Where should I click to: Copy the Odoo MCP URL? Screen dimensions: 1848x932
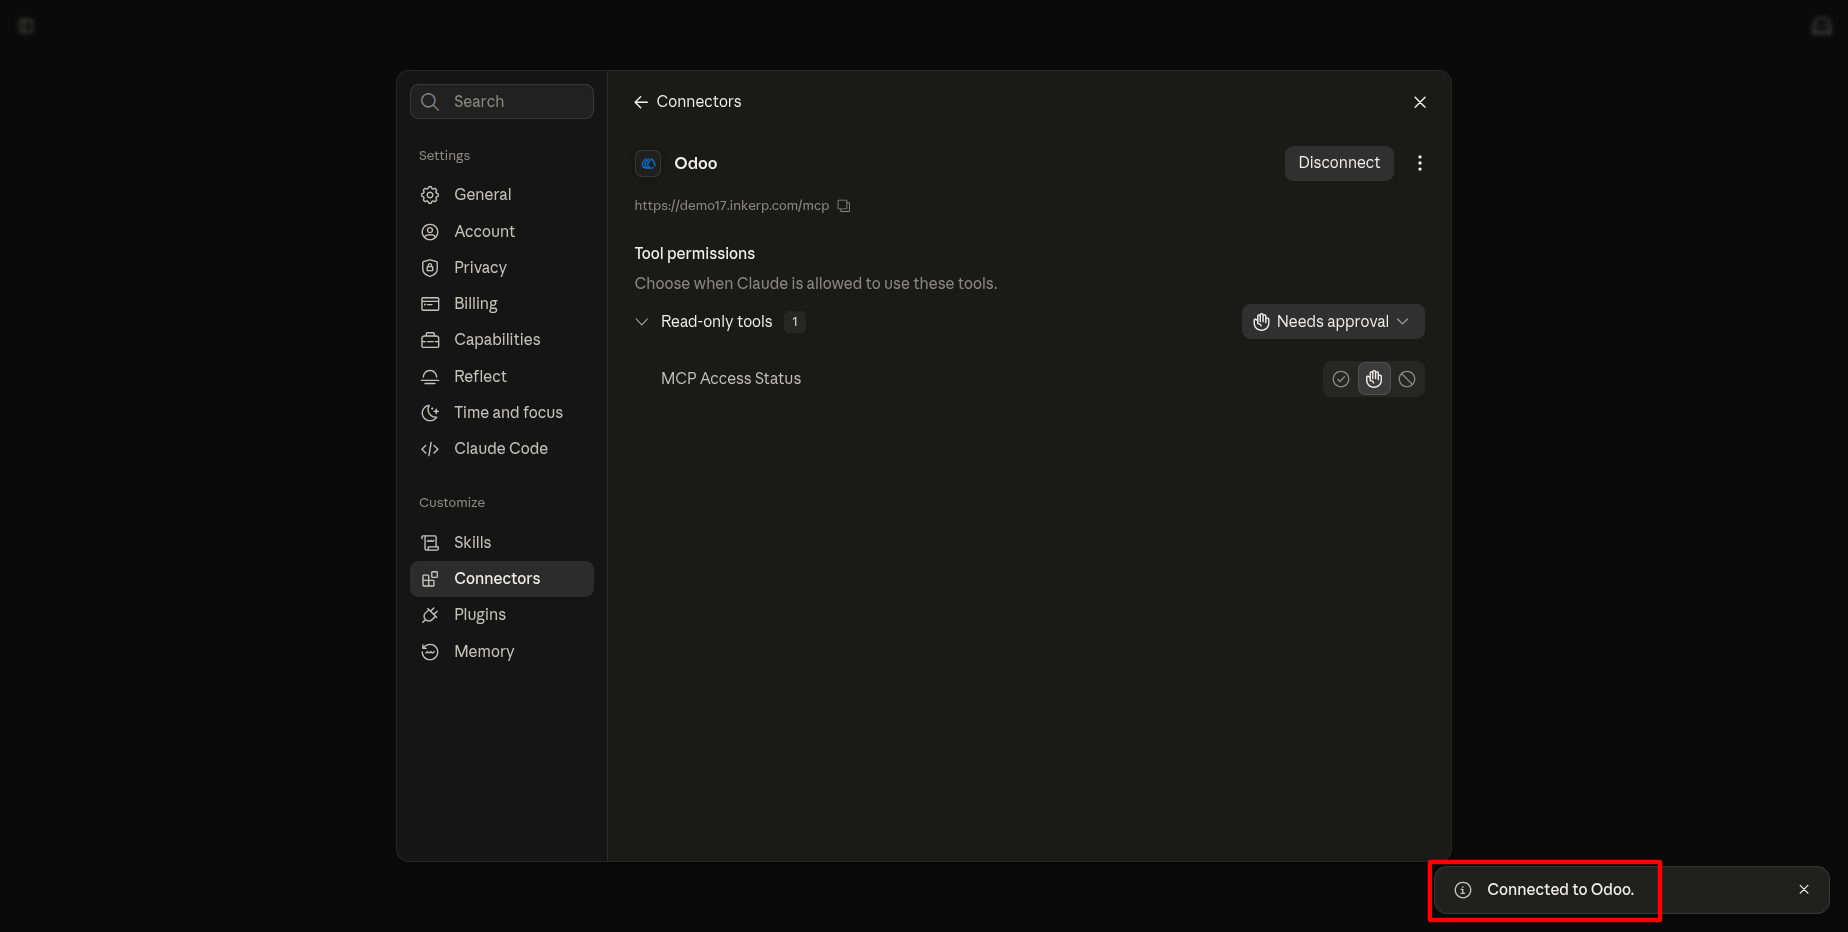[844, 206]
